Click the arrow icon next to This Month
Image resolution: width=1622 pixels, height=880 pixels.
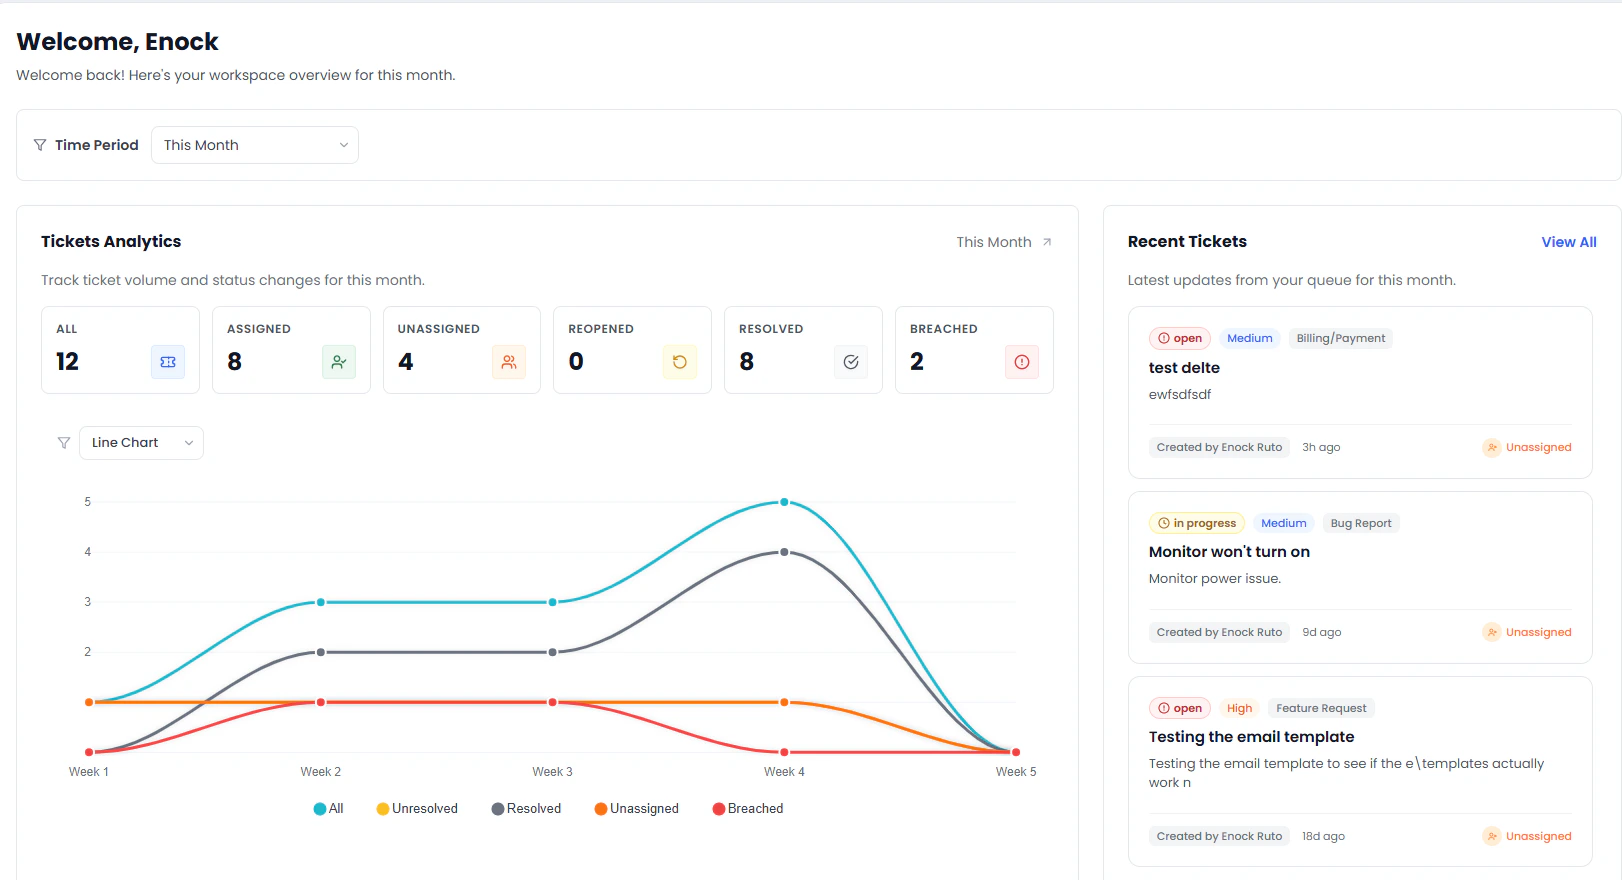pos(1047,242)
